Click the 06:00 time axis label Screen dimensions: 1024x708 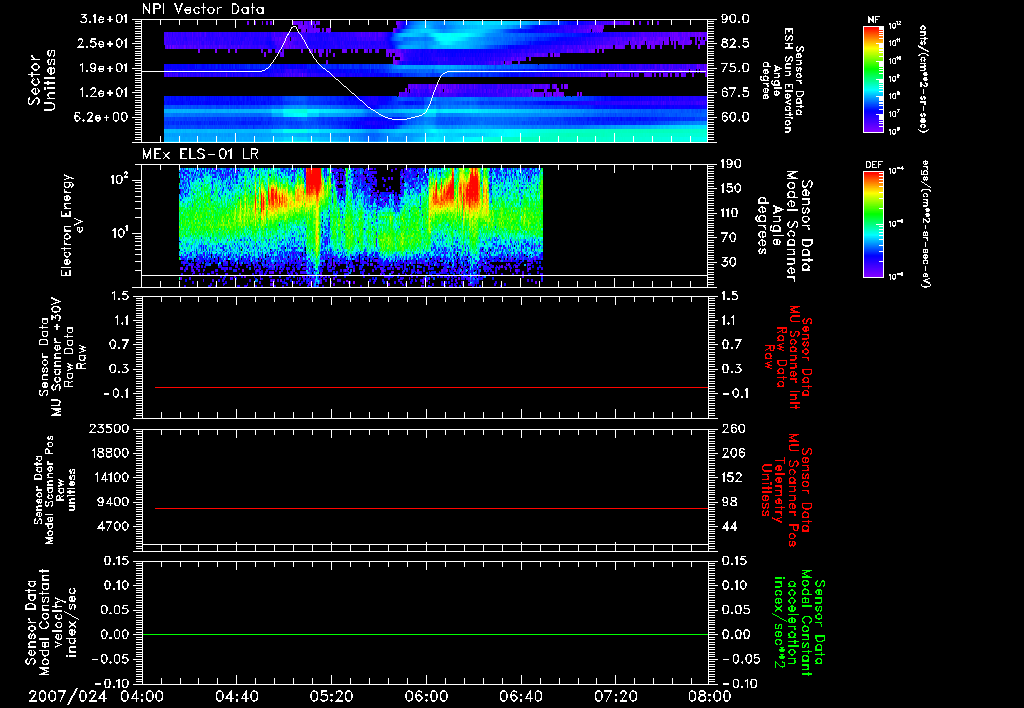[x=426, y=696]
